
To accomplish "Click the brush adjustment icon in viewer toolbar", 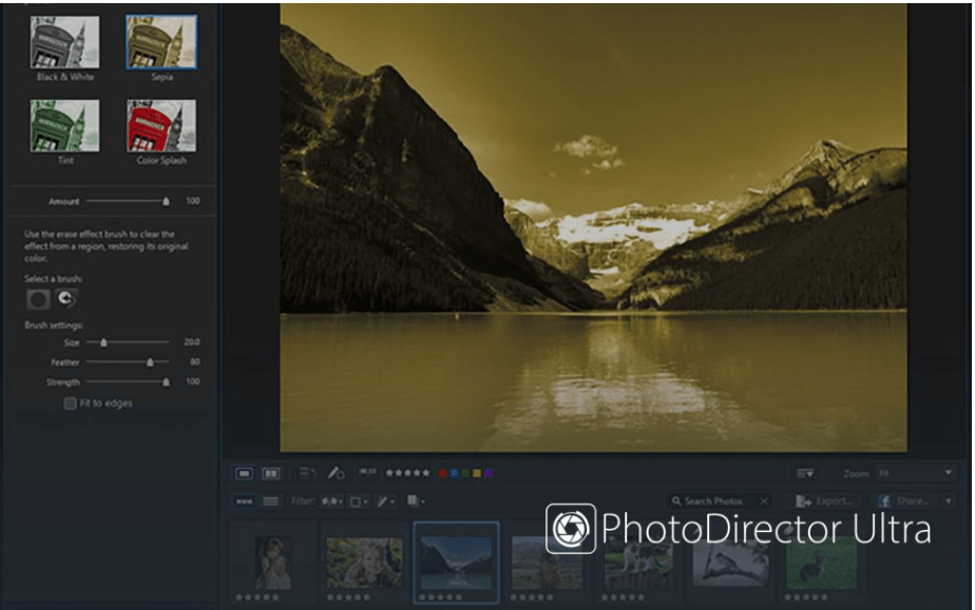I will pyautogui.click(x=336, y=472).
